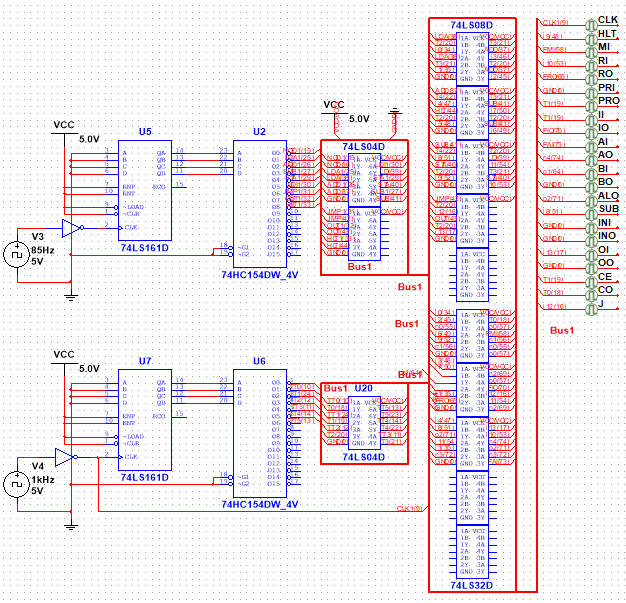Image resolution: width=626 pixels, height=603 pixels.
Task: Select the U7 74LS161D counter chip
Action: coord(145,420)
